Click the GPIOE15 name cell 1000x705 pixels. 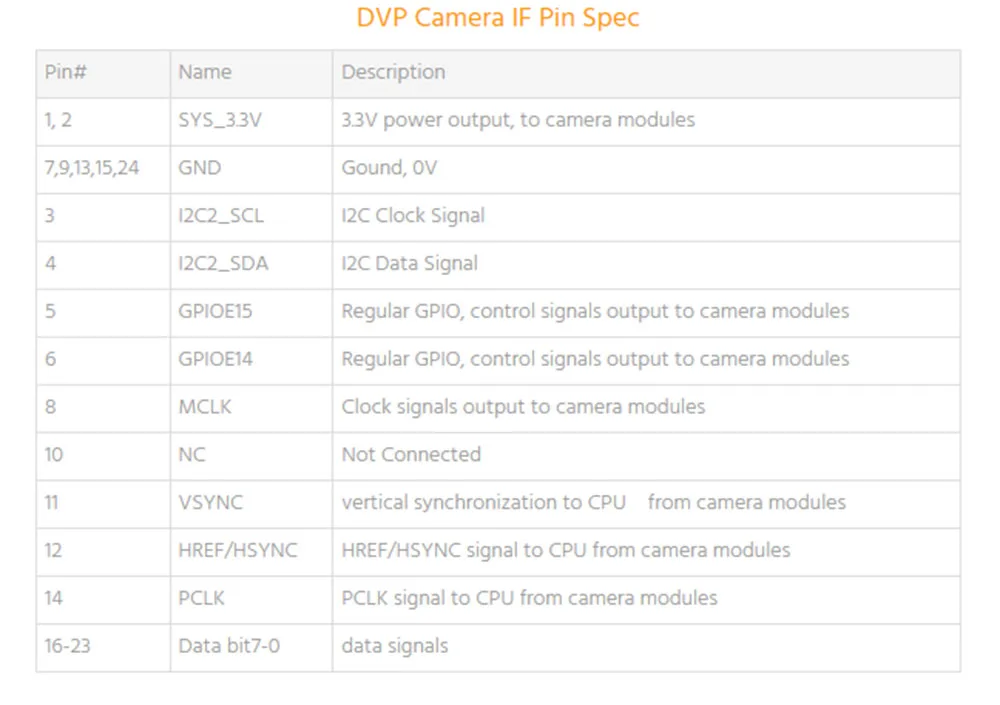pos(251,313)
